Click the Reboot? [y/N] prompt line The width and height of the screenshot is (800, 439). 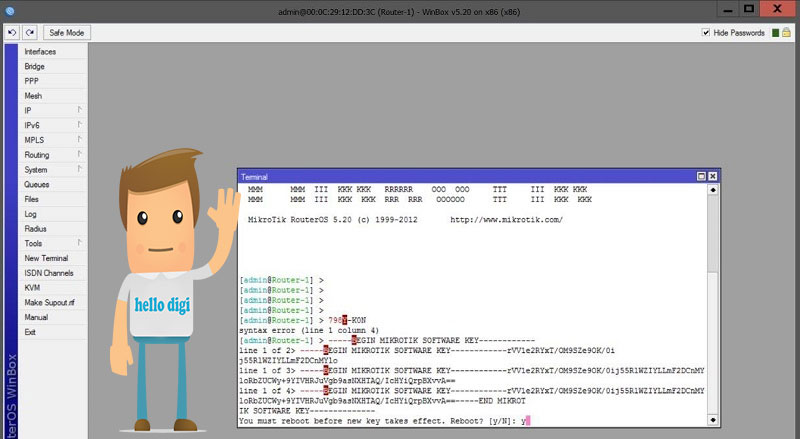click(x=384, y=421)
